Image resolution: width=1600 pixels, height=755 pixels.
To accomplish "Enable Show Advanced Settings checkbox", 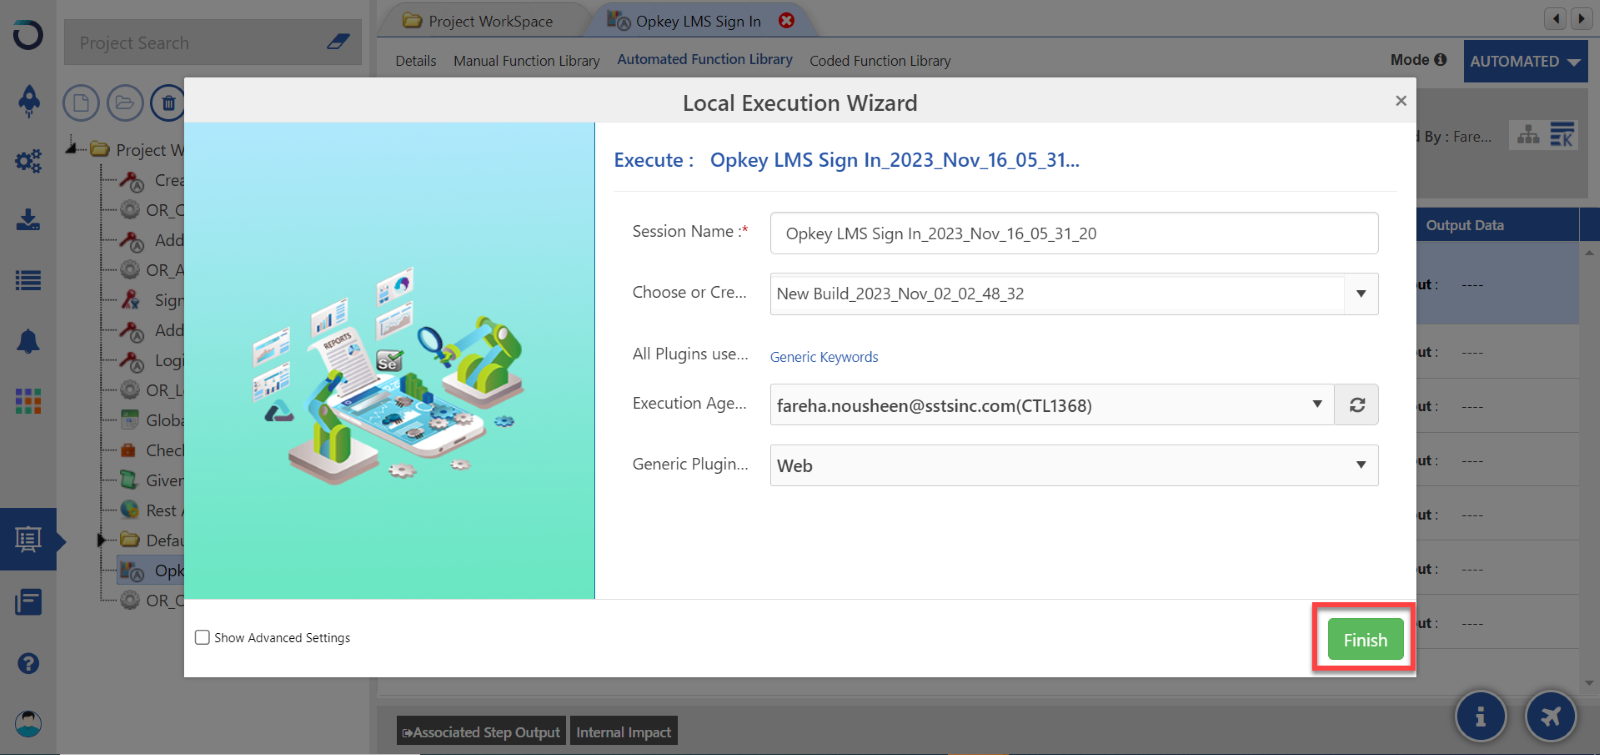I will 202,637.
